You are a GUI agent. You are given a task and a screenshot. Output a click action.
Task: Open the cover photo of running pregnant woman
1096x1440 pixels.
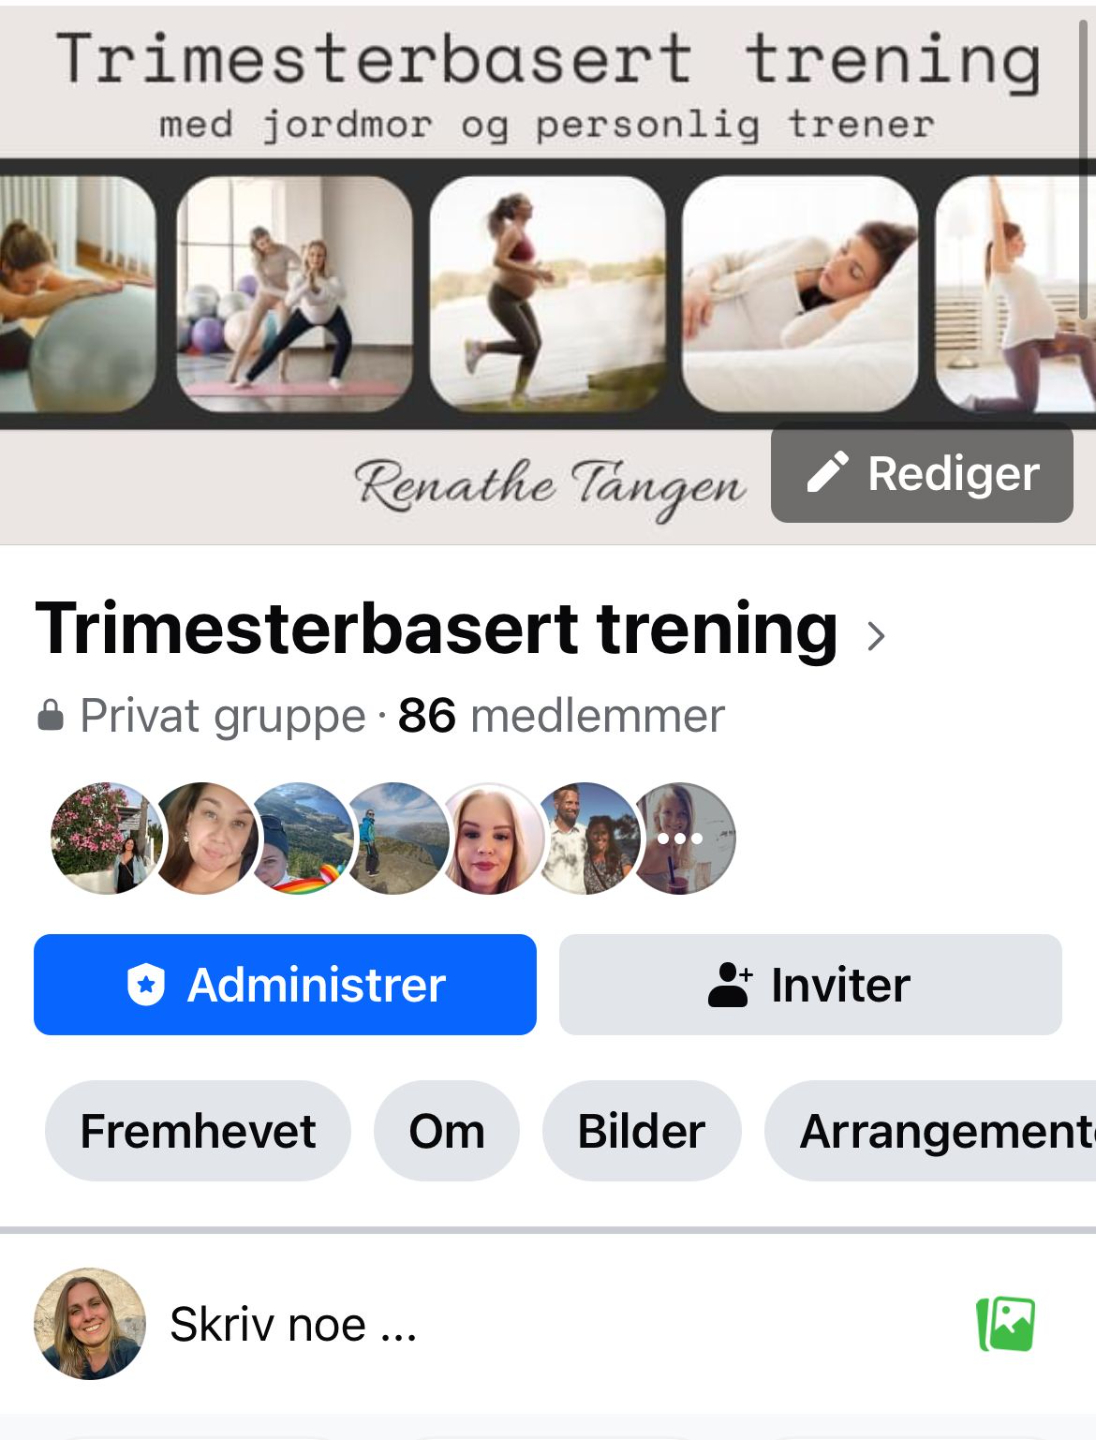point(547,294)
